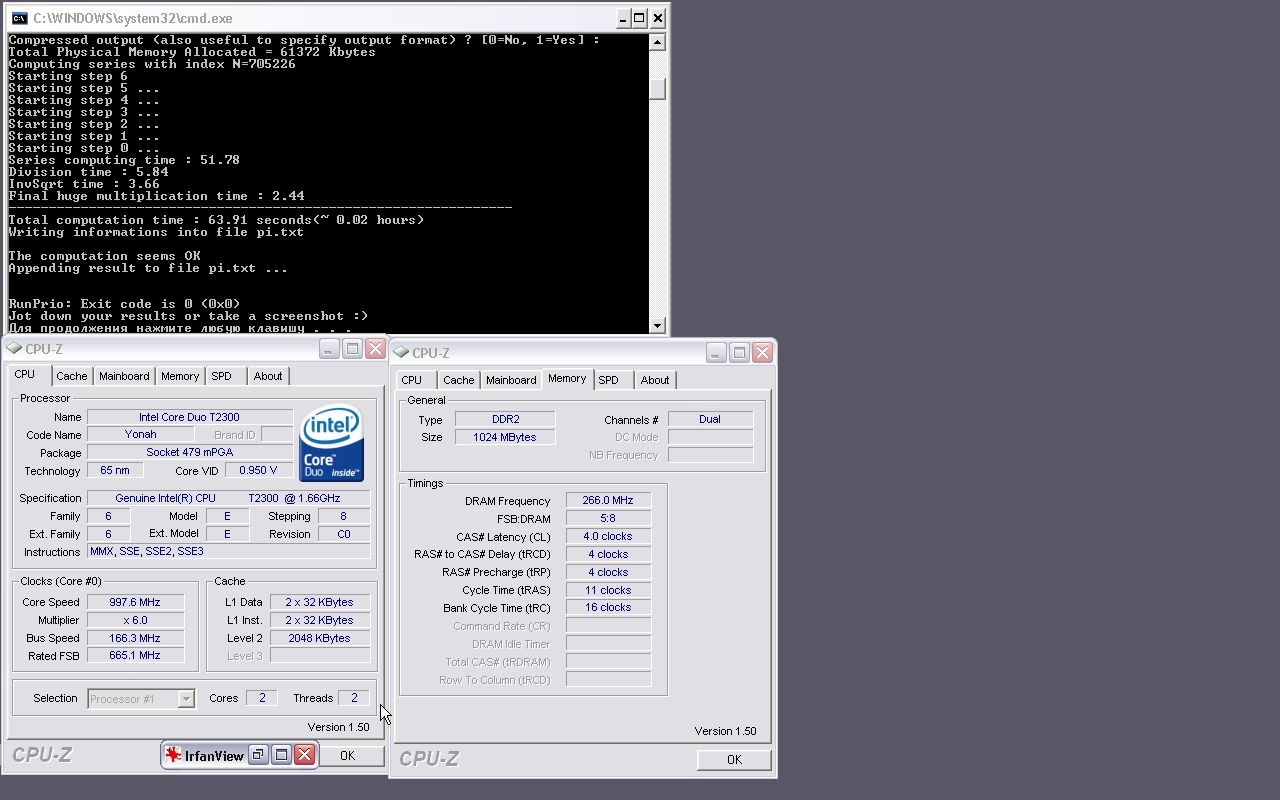
Task: Click the Stepping value 8 field
Action: point(344,516)
